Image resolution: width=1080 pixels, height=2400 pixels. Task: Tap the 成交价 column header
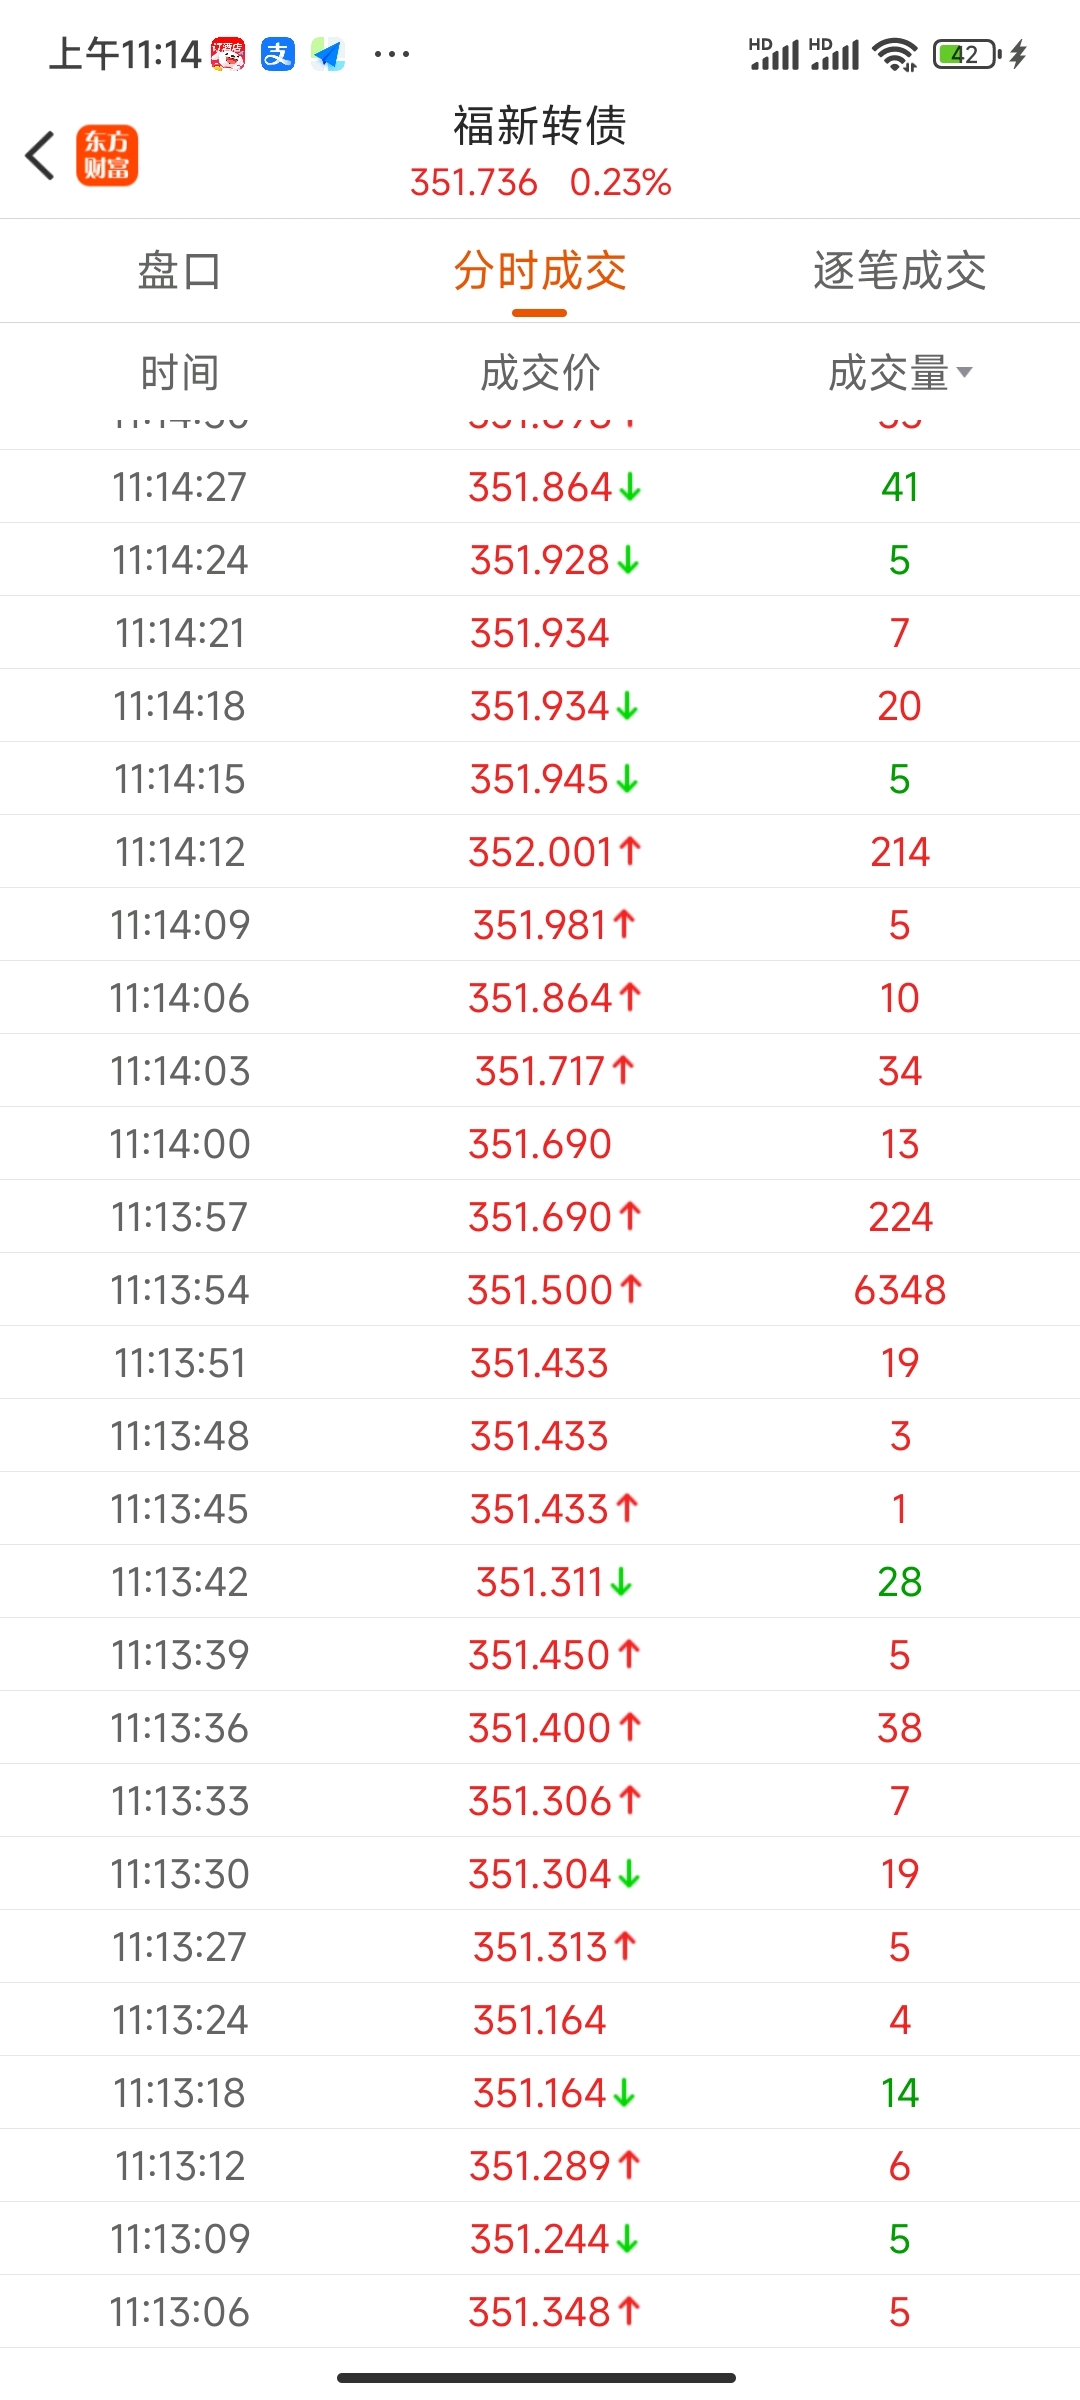coord(540,373)
